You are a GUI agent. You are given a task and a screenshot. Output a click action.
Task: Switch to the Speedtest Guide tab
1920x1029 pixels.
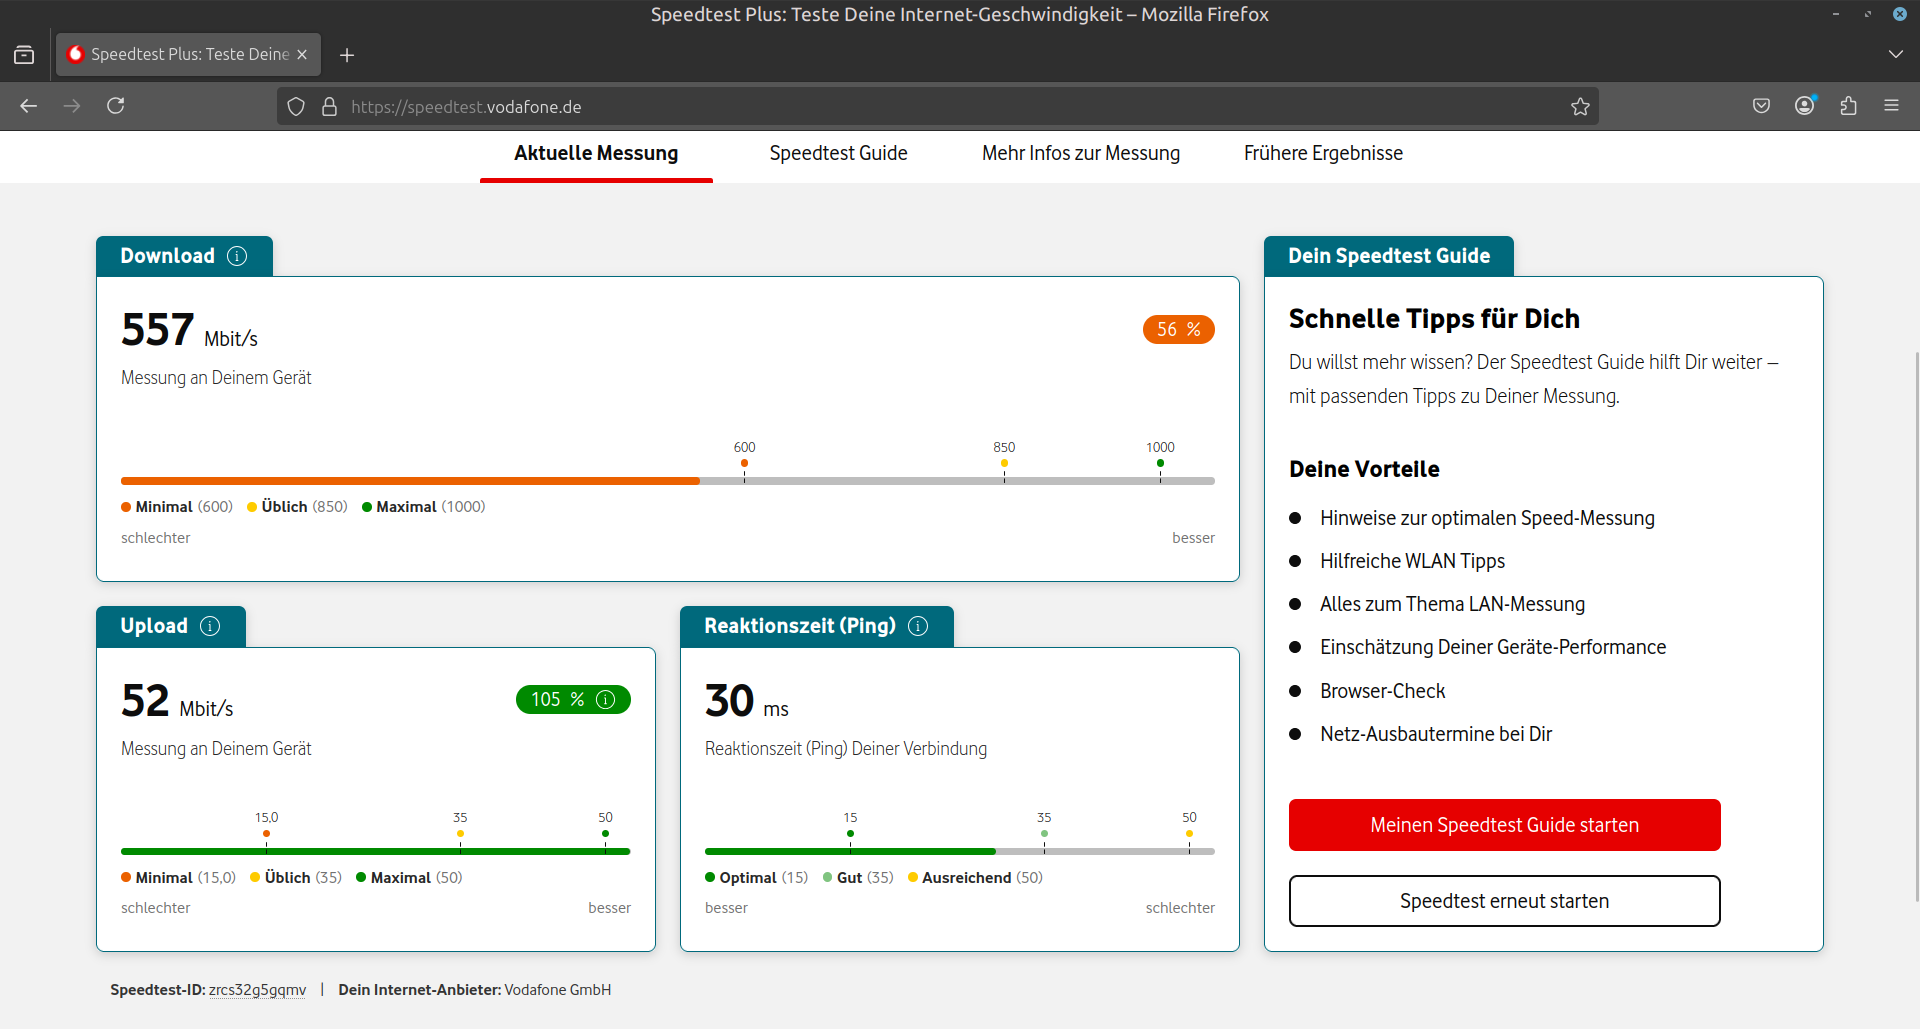tap(838, 154)
